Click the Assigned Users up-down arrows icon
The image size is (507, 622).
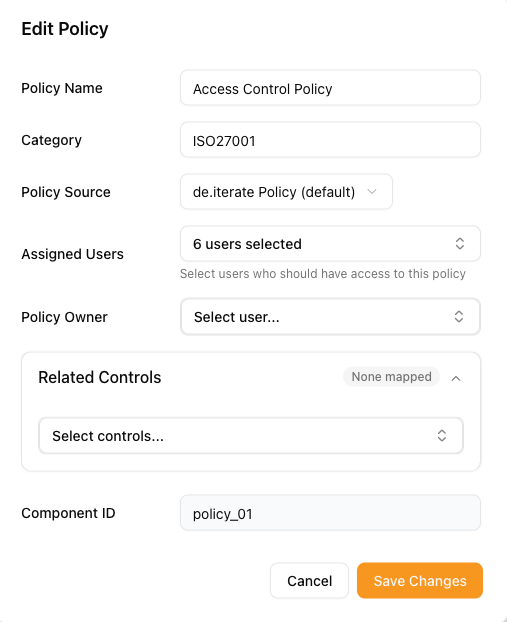pyautogui.click(x=459, y=244)
